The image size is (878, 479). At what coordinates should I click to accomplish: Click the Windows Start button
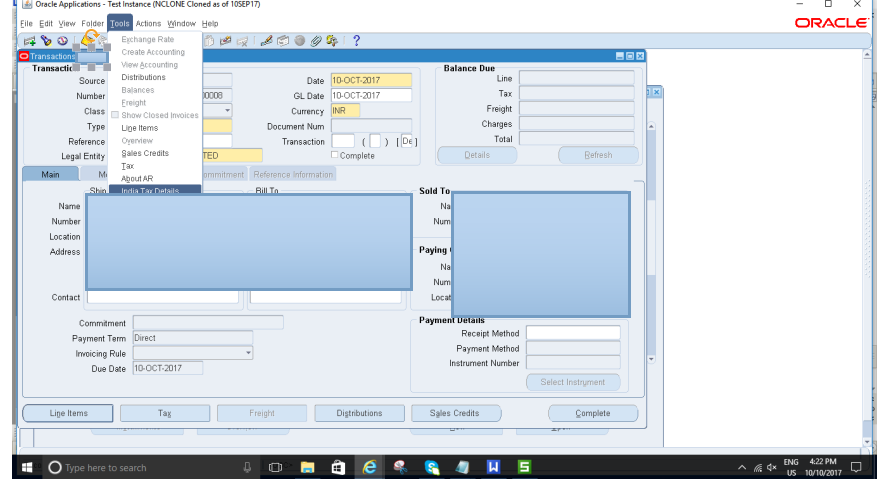[x=26, y=467]
